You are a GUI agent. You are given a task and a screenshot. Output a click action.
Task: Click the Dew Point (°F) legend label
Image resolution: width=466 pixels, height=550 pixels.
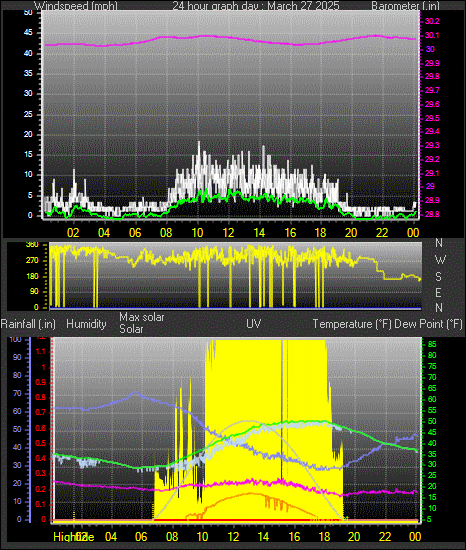tap(428, 324)
